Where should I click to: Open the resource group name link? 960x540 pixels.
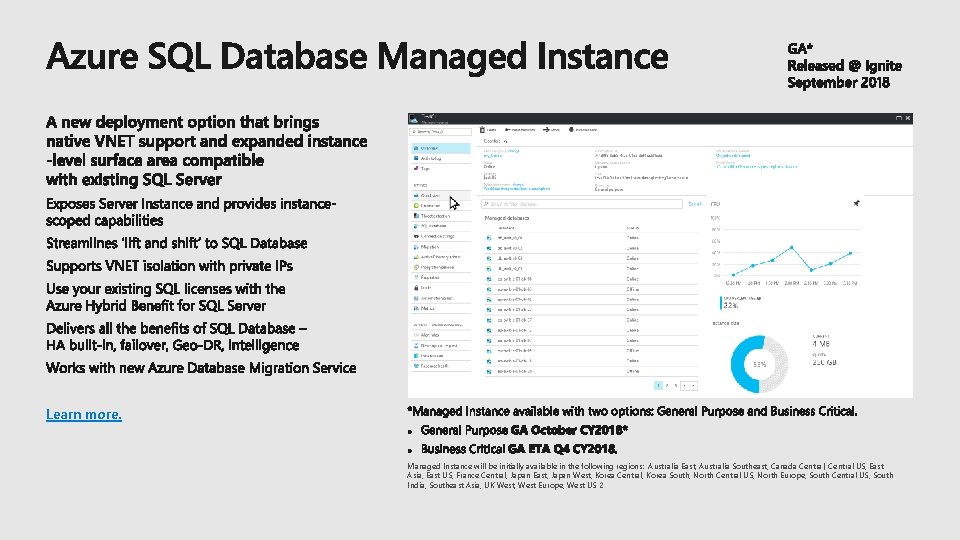[x=493, y=156]
